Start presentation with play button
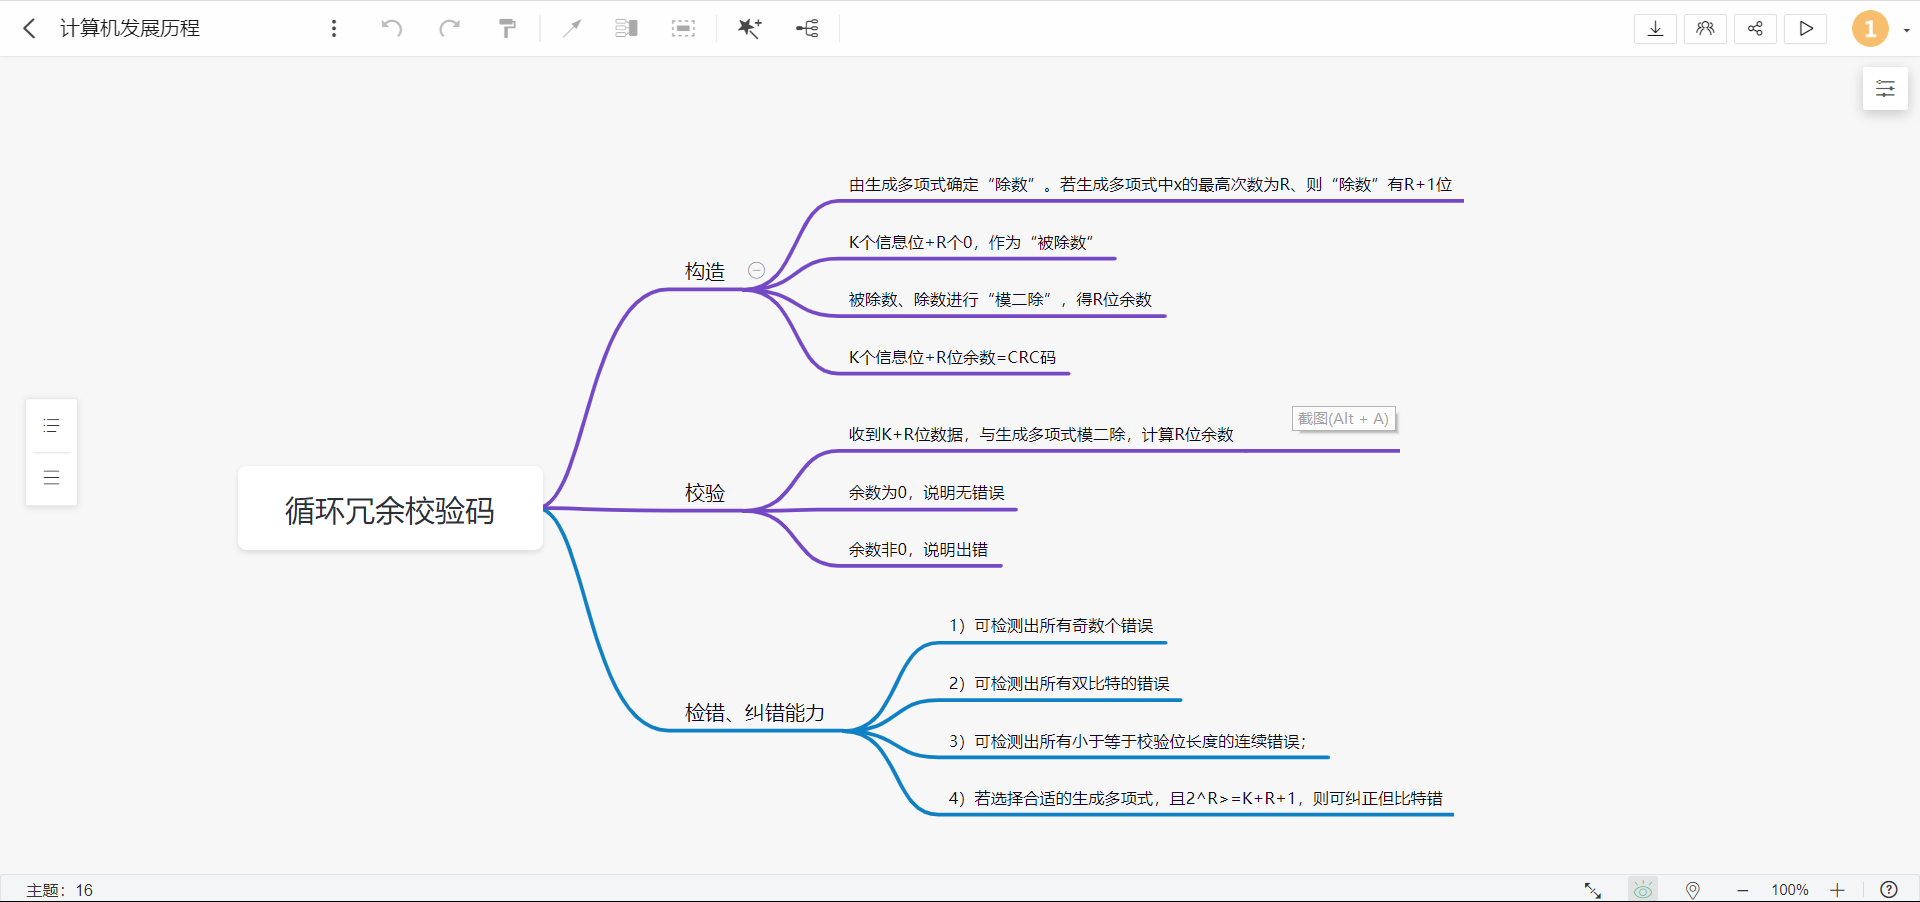Screen dimensions: 1920x902 click(x=1806, y=28)
